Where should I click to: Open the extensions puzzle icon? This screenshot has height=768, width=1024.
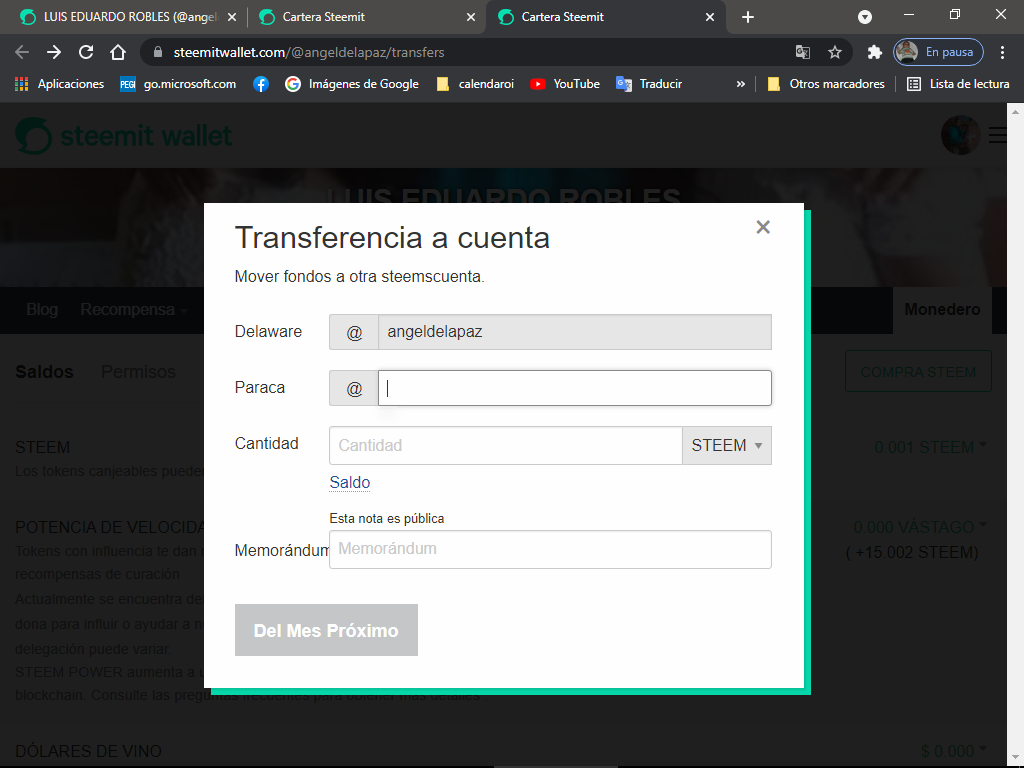[874, 52]
